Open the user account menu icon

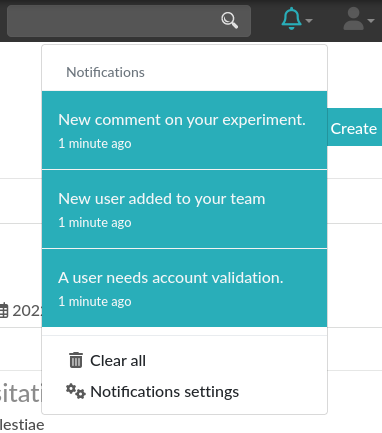point(353,19)
